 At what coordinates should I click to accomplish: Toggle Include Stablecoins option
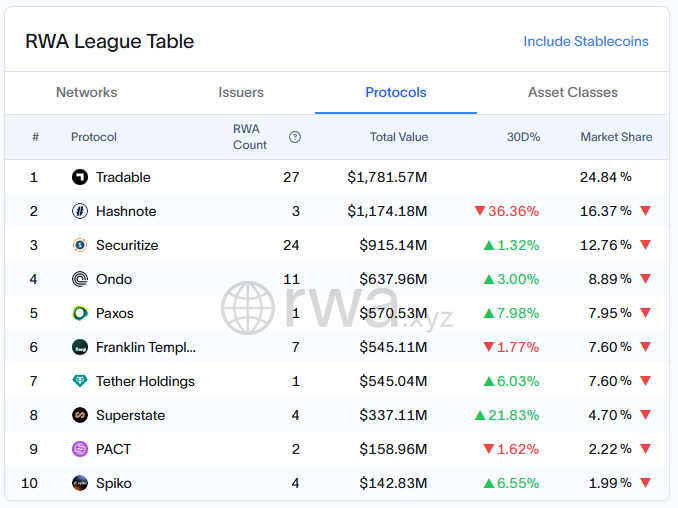(x=585, y=42)
